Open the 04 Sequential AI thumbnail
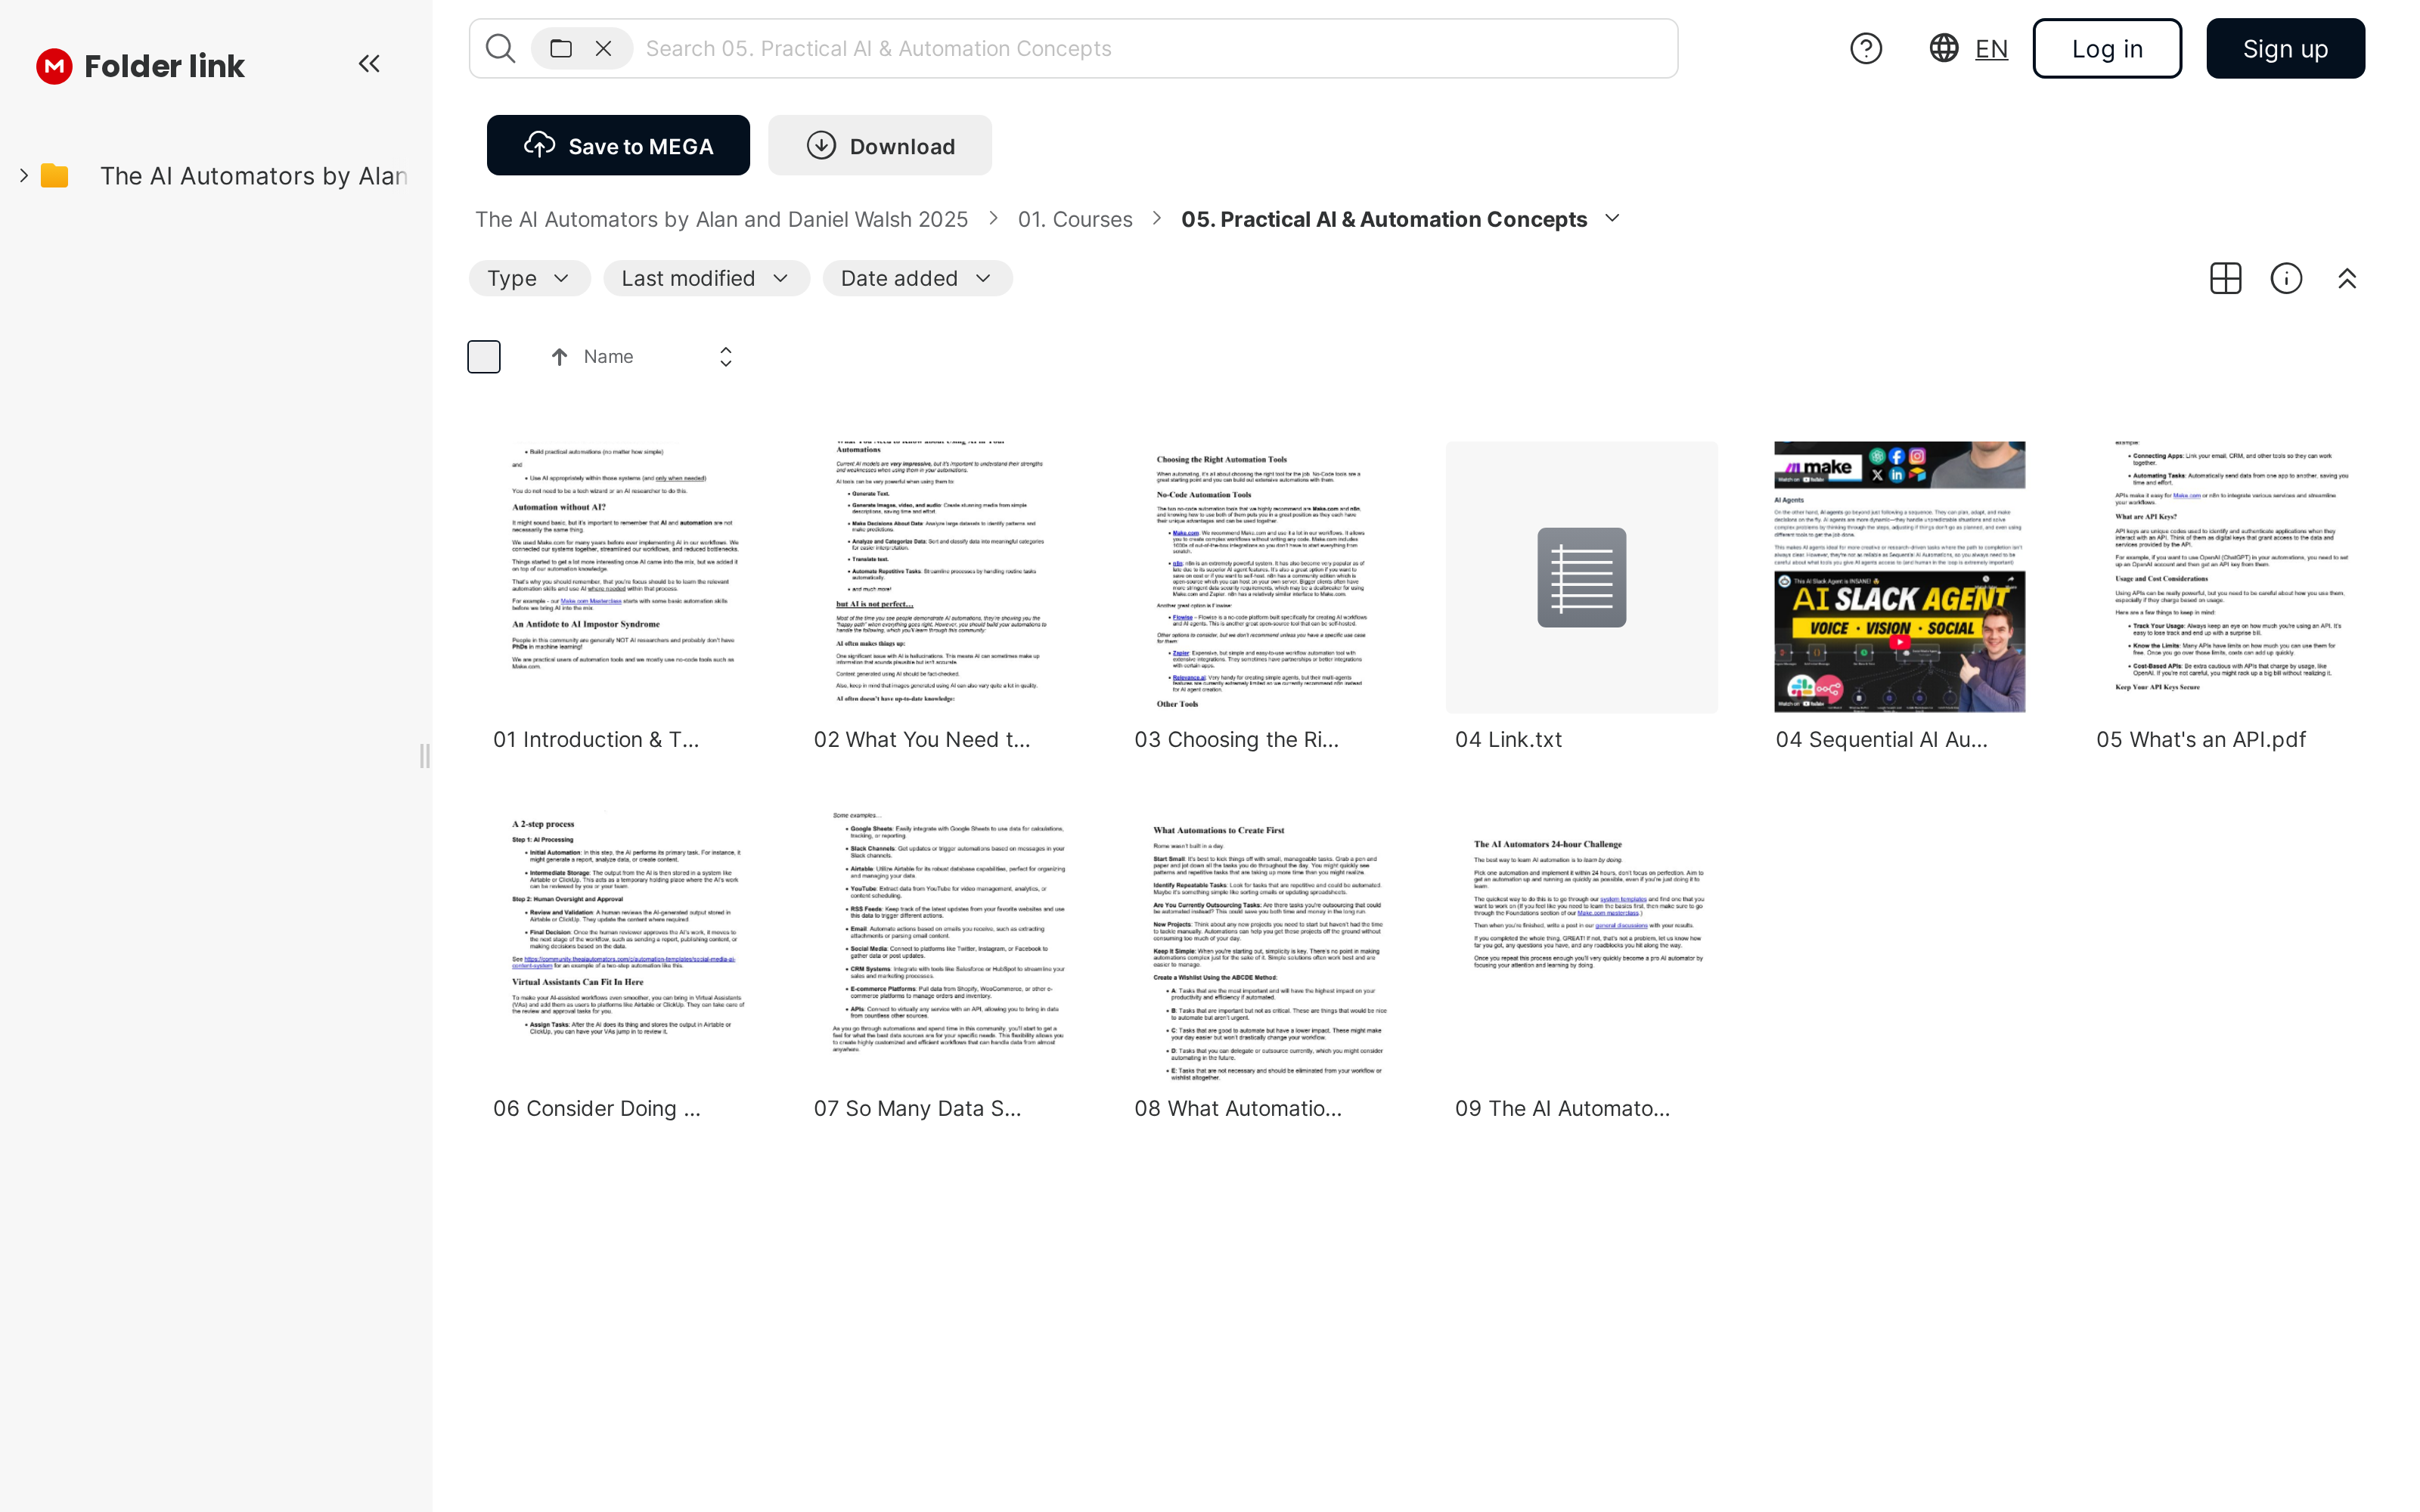The height and width of the screenshot is (1512, 2420). (x=1900, y=577)
